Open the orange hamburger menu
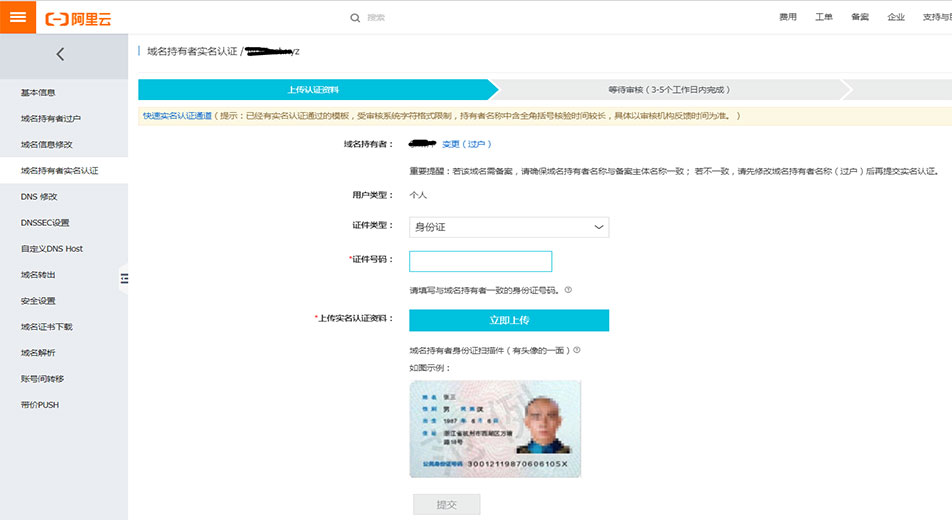Viewport: 952px width, 520px height. click(x=17, y=17)
